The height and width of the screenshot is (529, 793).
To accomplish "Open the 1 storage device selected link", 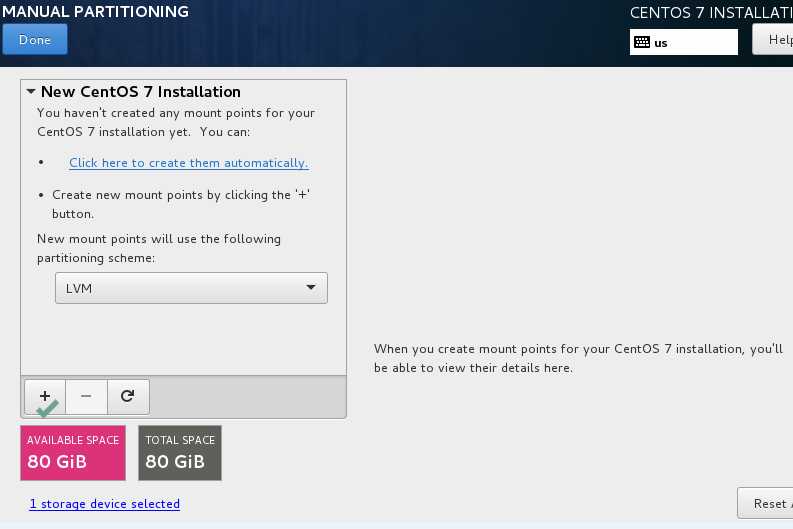I will click(105, 504).
